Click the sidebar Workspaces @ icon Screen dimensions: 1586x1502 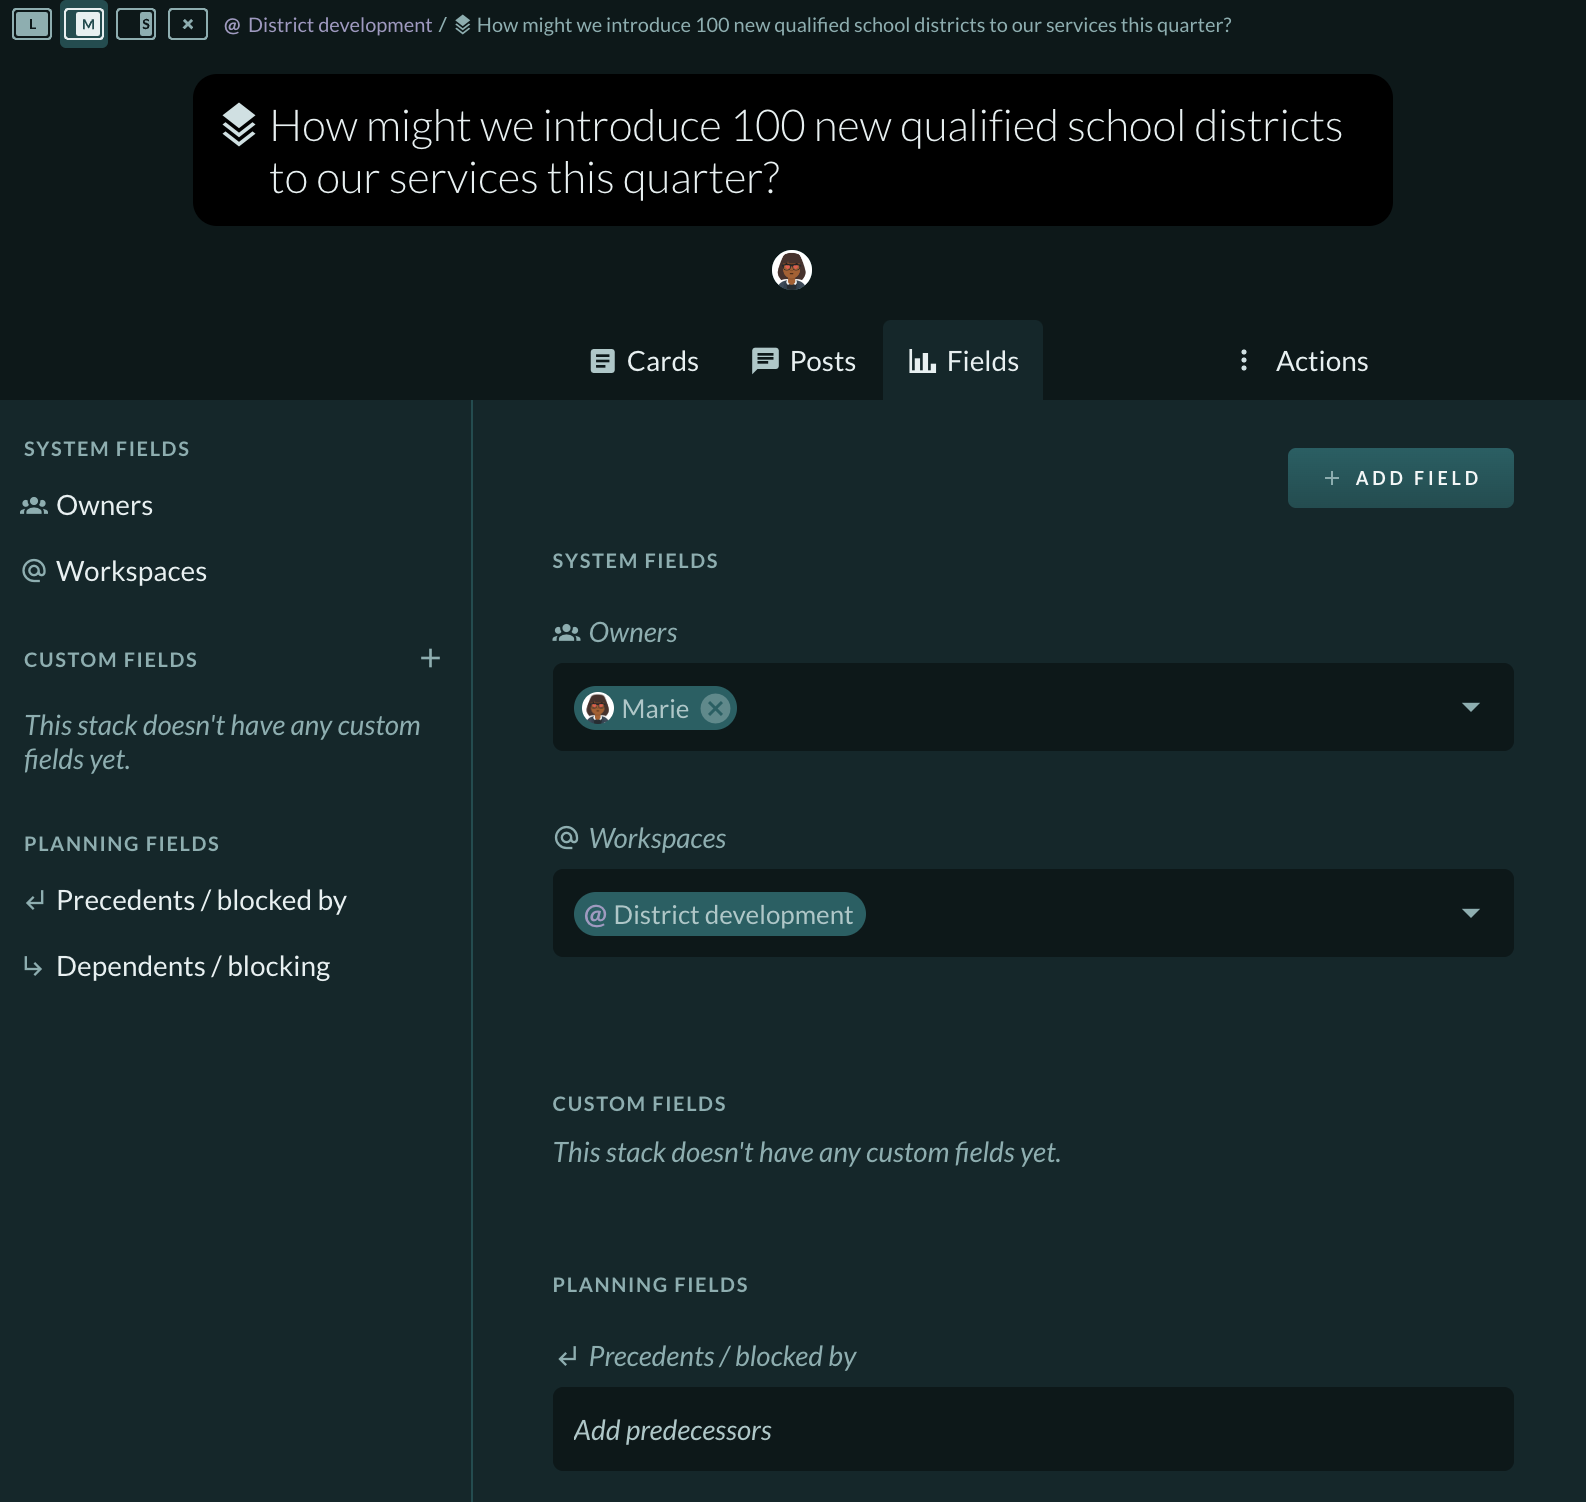pyautogui.click(x=34, y=571)
